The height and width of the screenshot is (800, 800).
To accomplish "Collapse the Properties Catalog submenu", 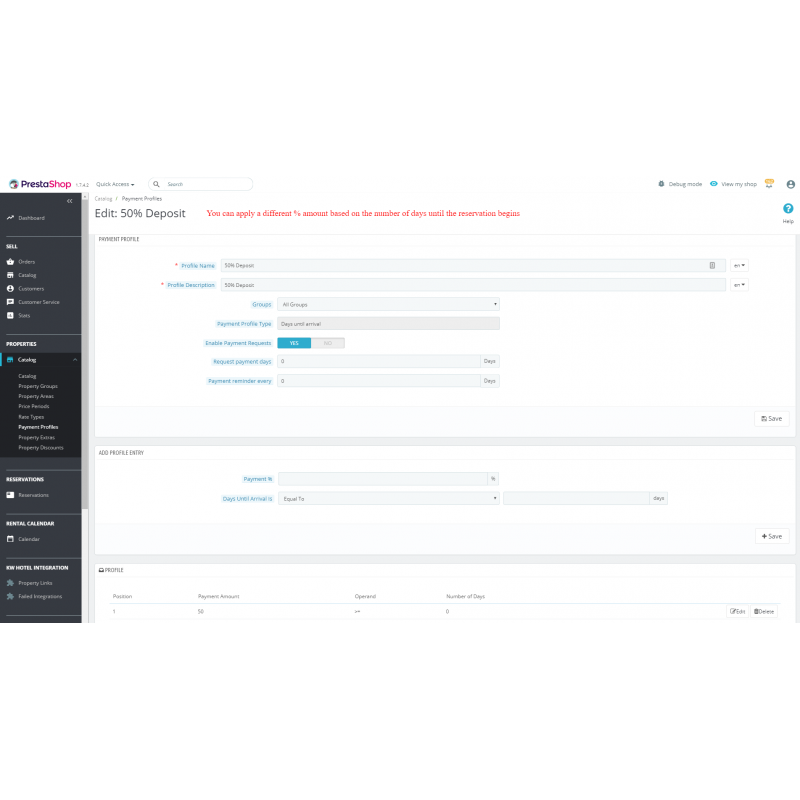I will 75,360.
